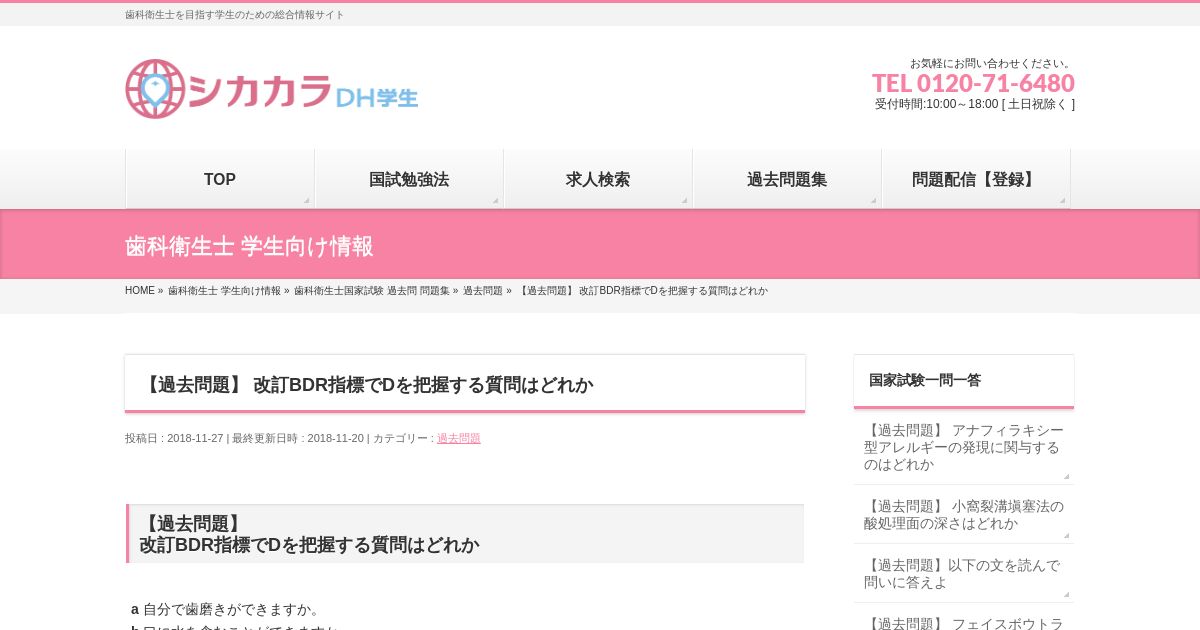Click the シカカラ DH学生 site logo

coord(271,89)
